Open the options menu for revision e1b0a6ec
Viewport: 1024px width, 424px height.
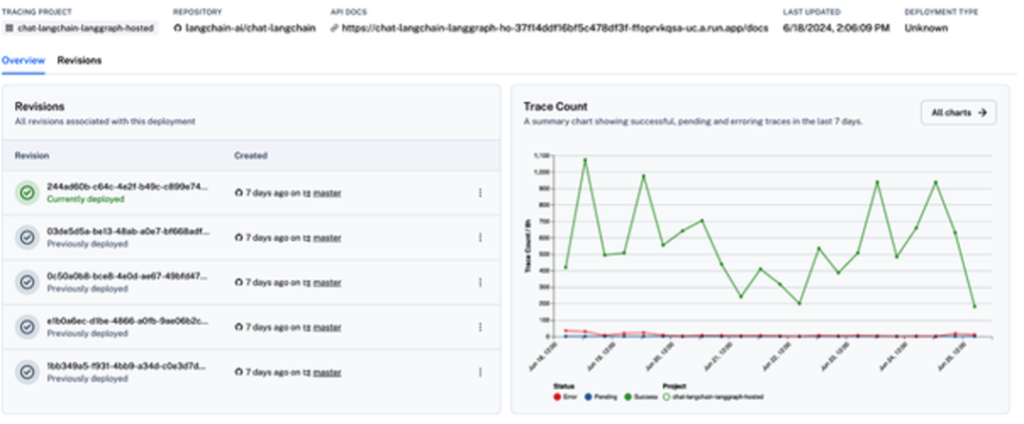pos(480,327)
